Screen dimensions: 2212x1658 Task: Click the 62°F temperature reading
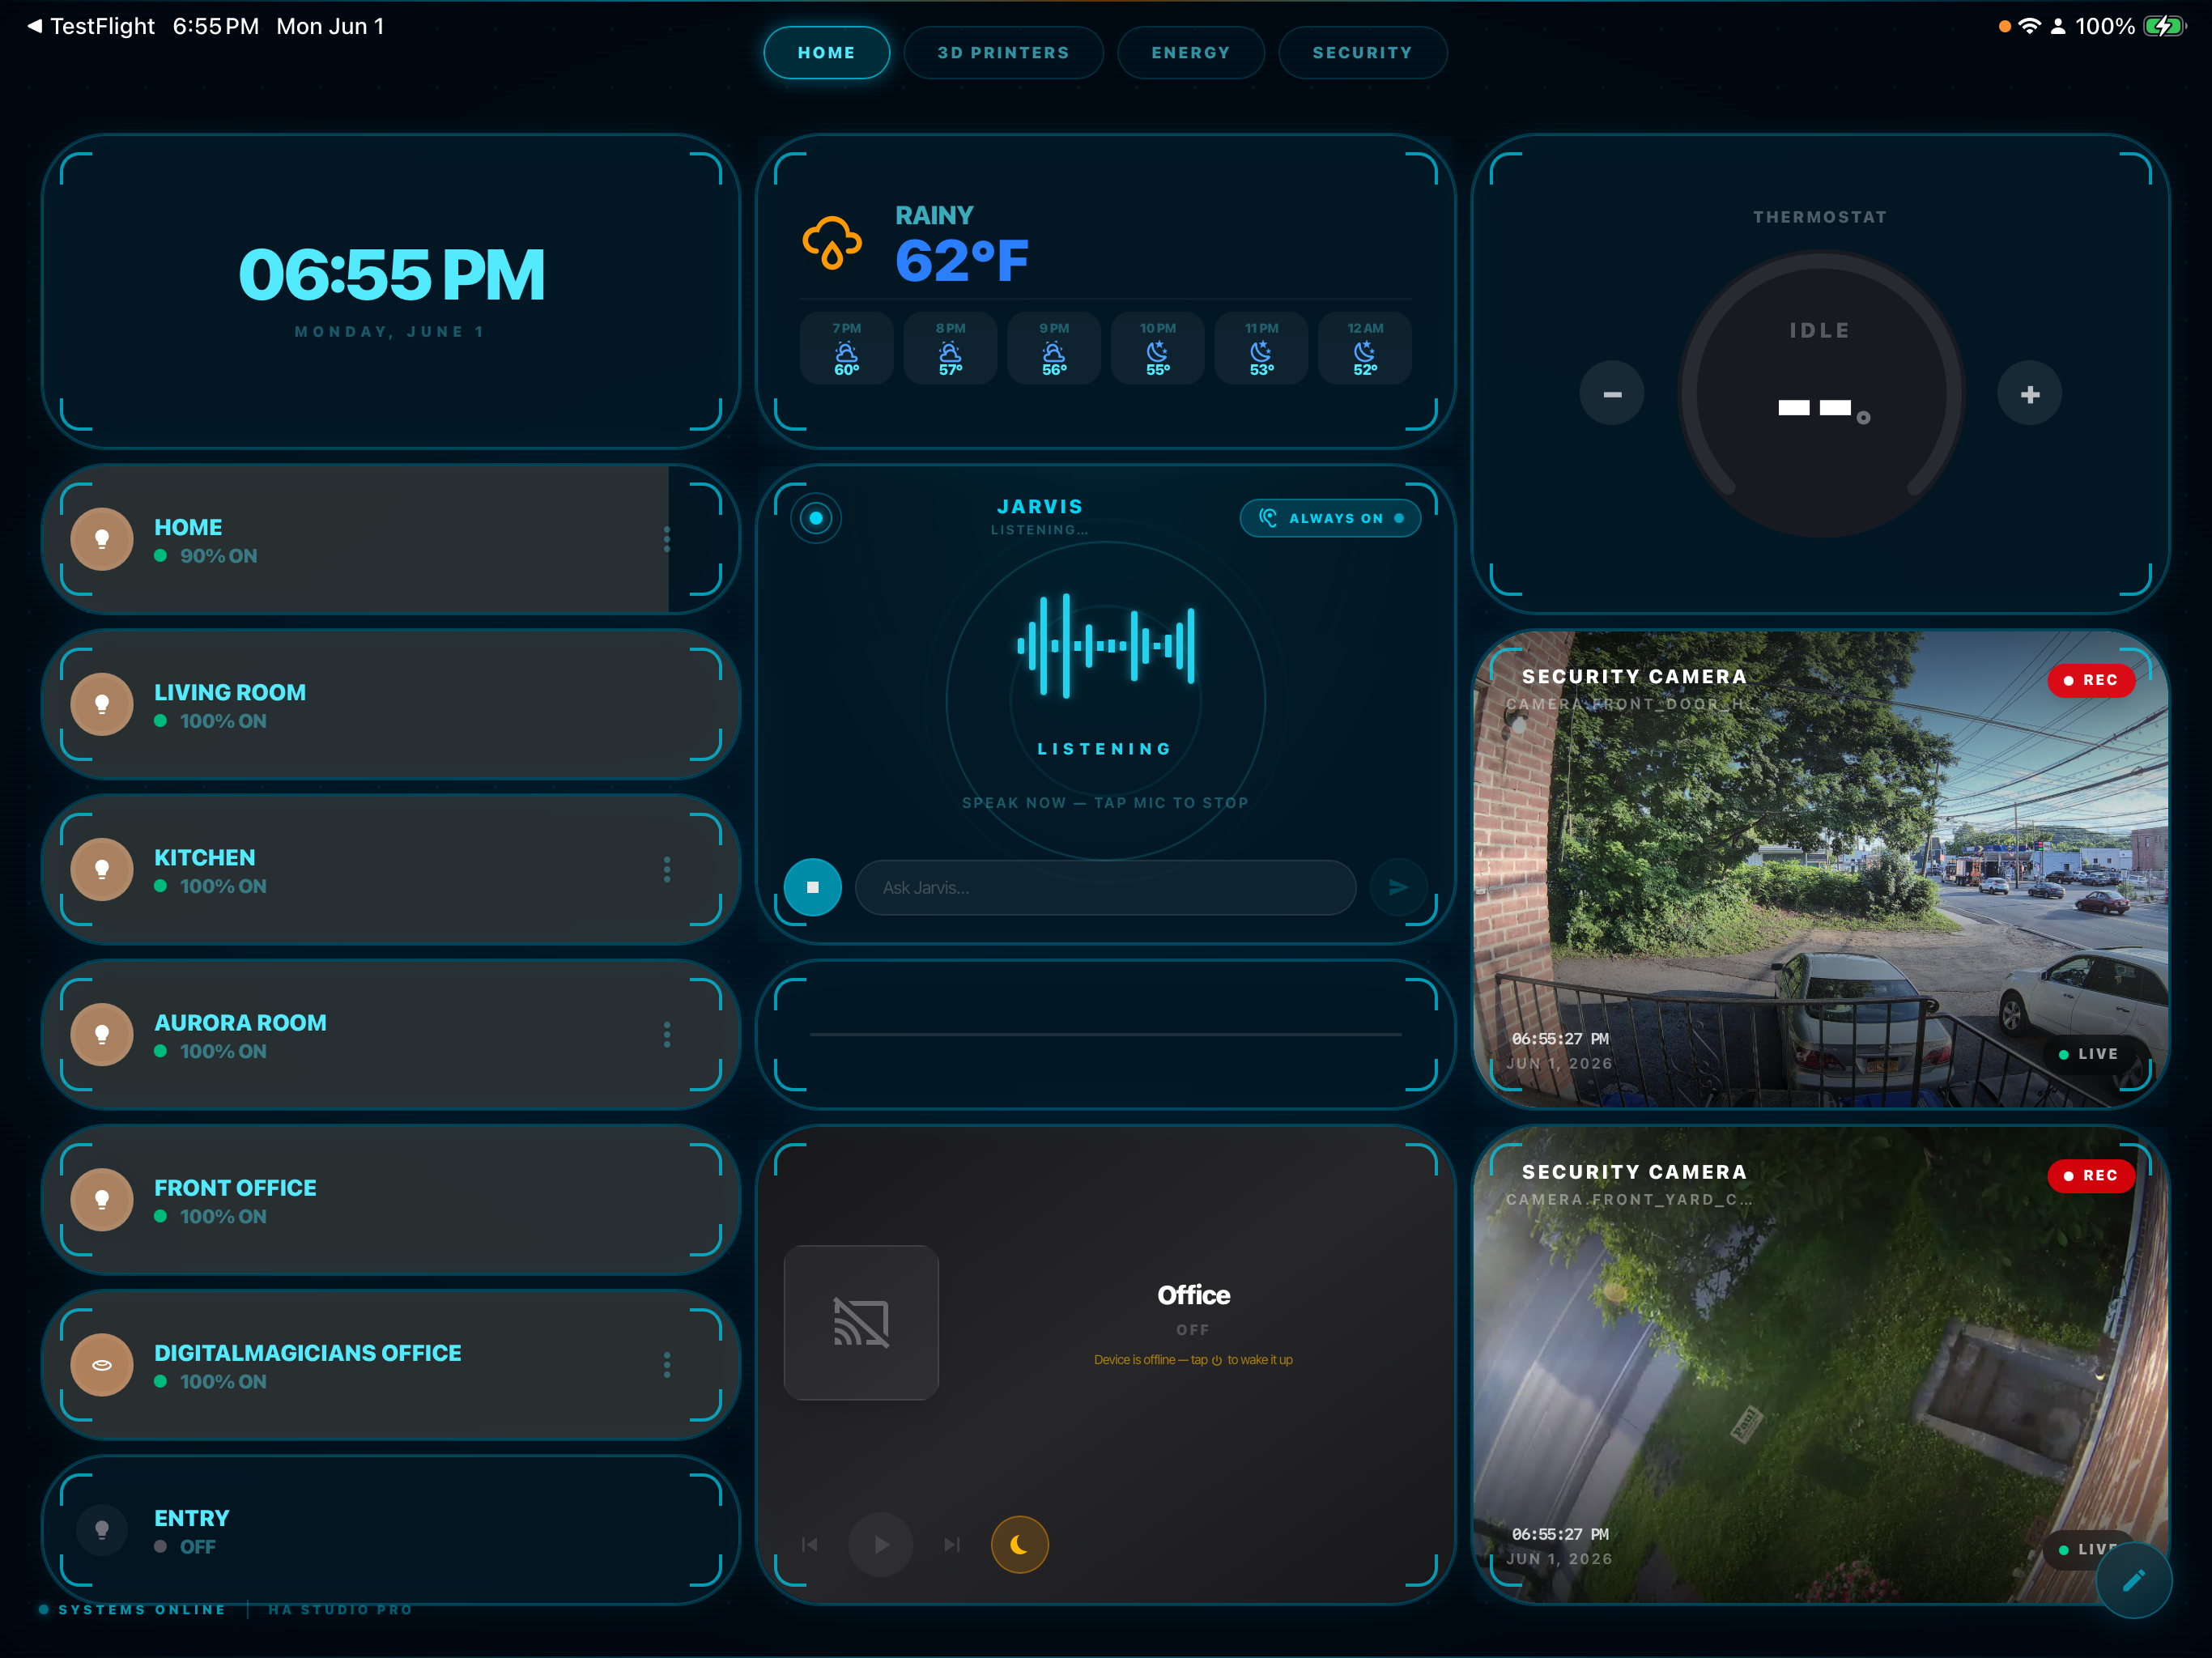[961, 261]
